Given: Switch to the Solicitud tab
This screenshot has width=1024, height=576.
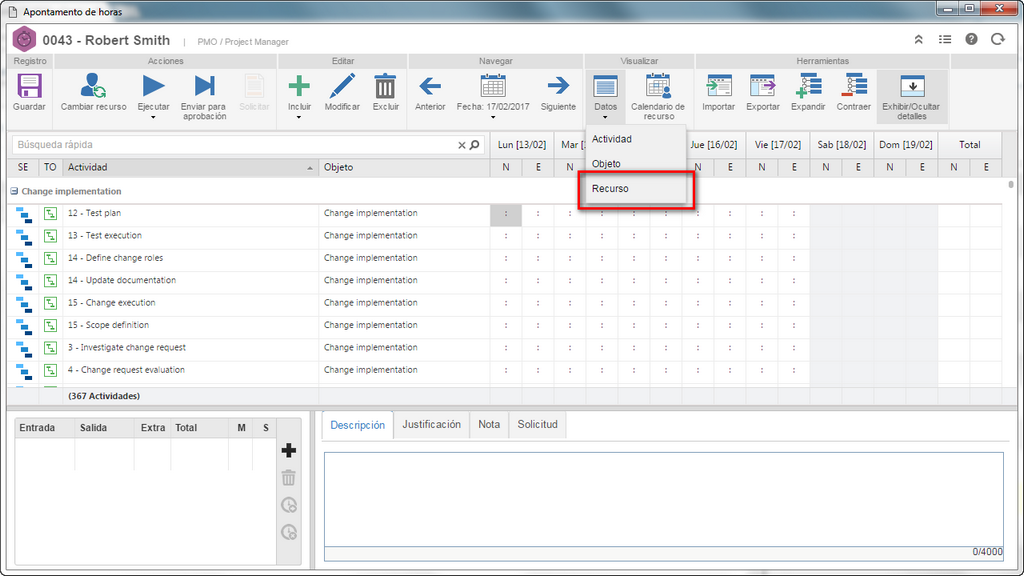Looking at the screenshot, I should coord(537,424).
